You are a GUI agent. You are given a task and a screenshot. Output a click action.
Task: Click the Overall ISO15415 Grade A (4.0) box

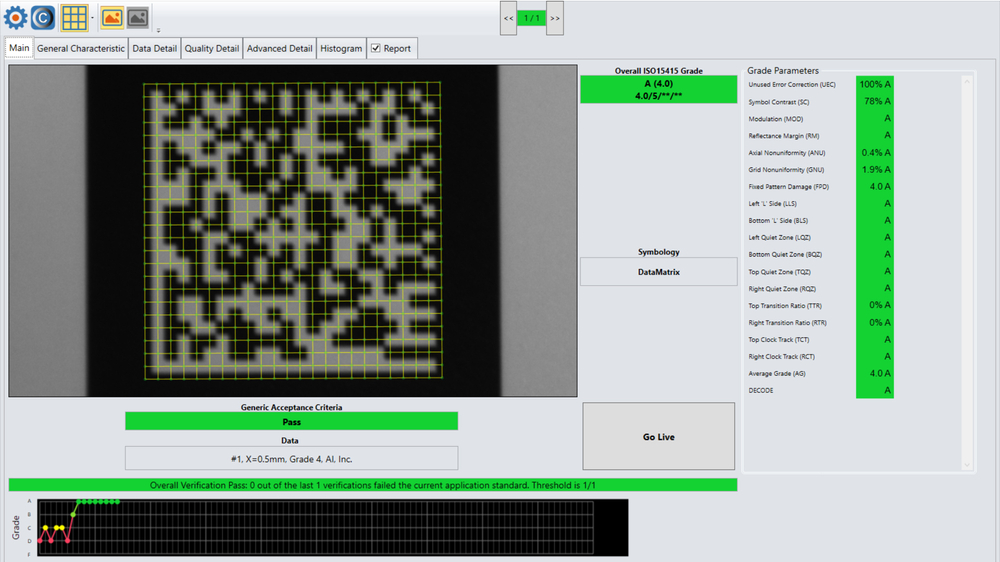(x=659, y=89)
